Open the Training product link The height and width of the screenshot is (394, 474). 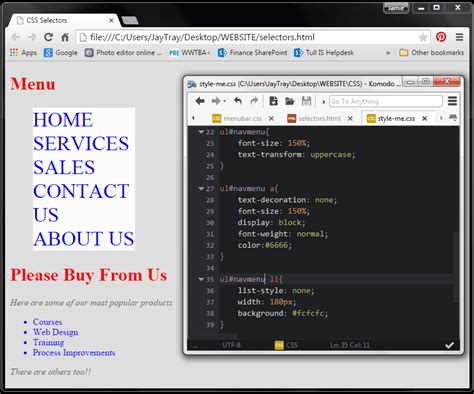pyautogui.click(x=48, y=342)
